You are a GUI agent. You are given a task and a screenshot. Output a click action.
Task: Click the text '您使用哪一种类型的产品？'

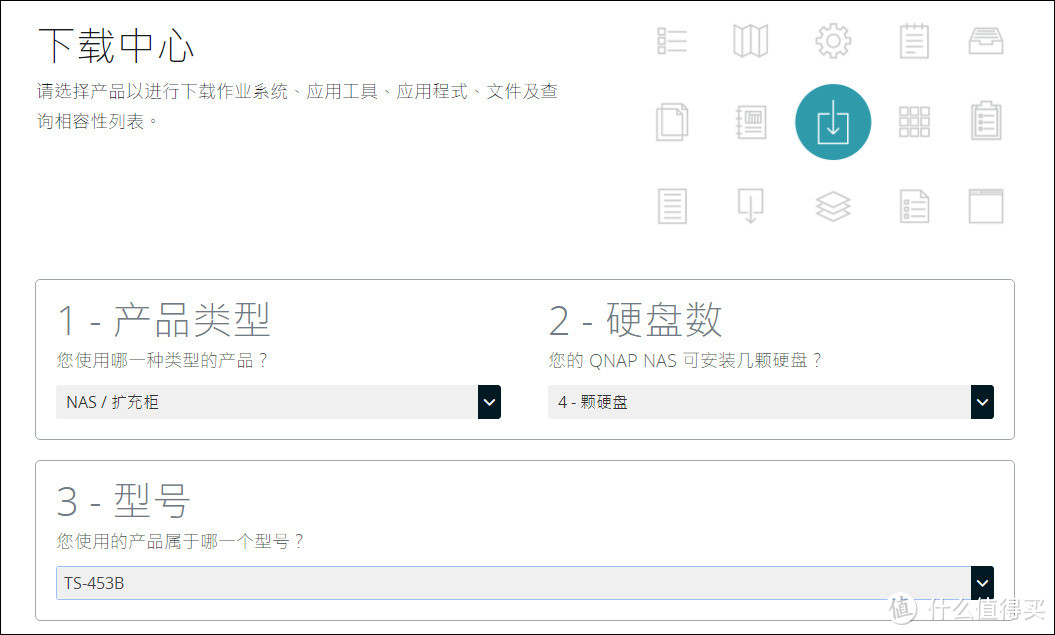161,361
